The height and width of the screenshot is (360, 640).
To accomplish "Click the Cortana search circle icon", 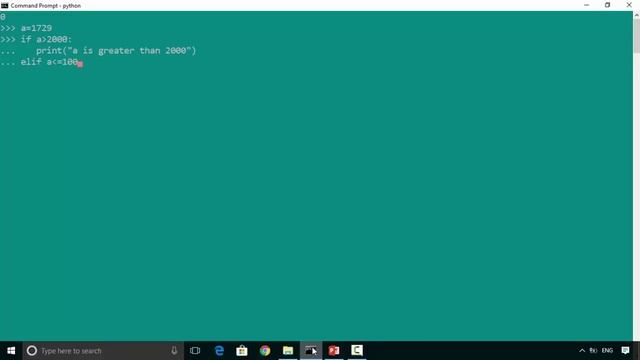I will pos(32,351).
